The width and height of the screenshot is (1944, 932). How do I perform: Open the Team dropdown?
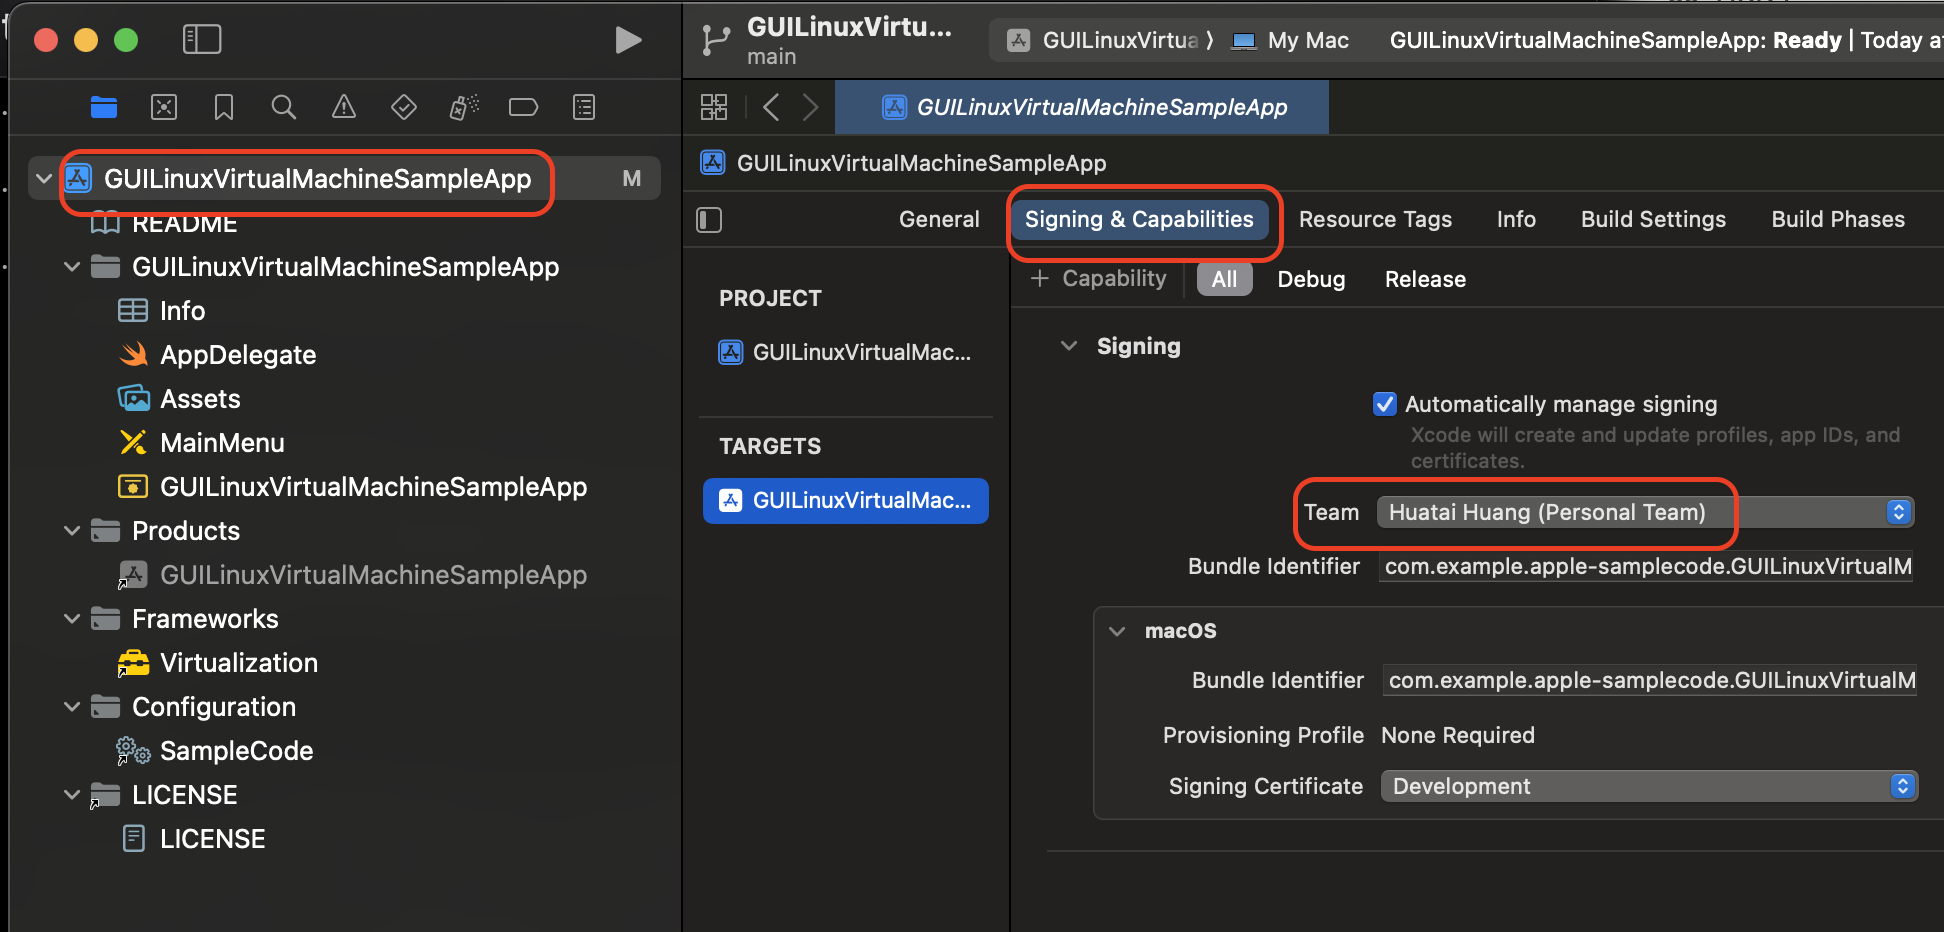[x=1645, y=512]
